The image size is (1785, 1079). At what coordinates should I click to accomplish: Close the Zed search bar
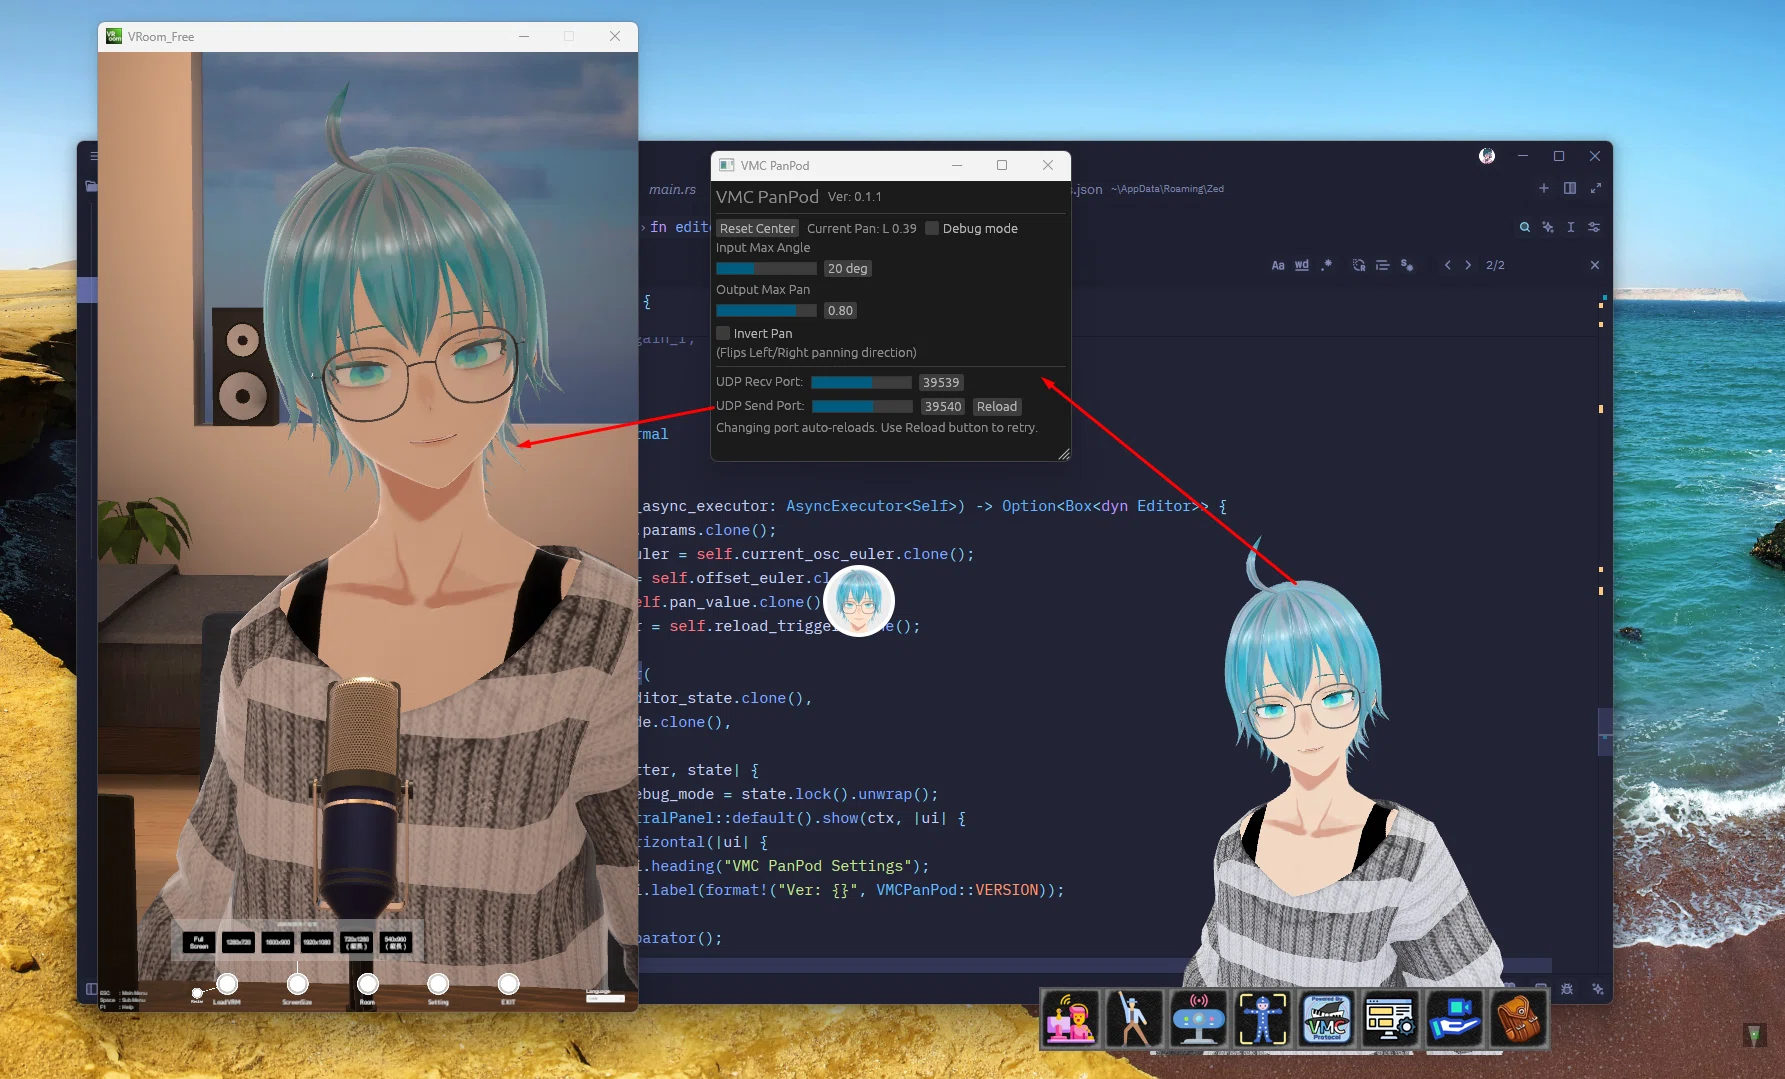(x=1595, y=265)
